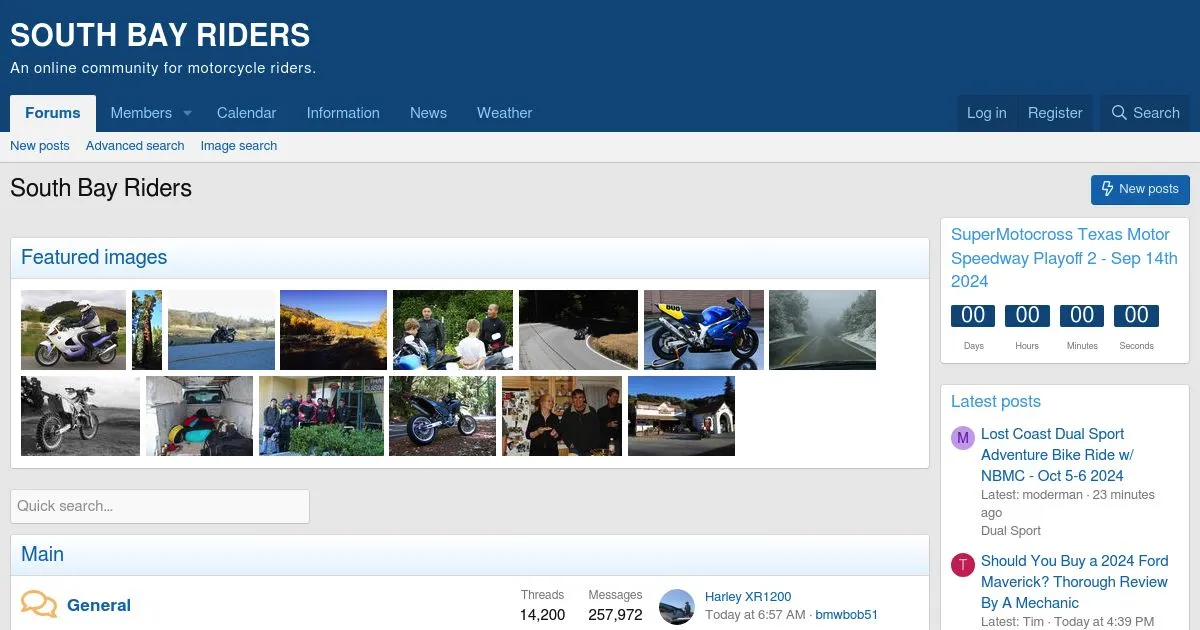Screen dimensions: 1200x630
Task: Open New posts sub-navigation link
Action: [x=40, y=146]
